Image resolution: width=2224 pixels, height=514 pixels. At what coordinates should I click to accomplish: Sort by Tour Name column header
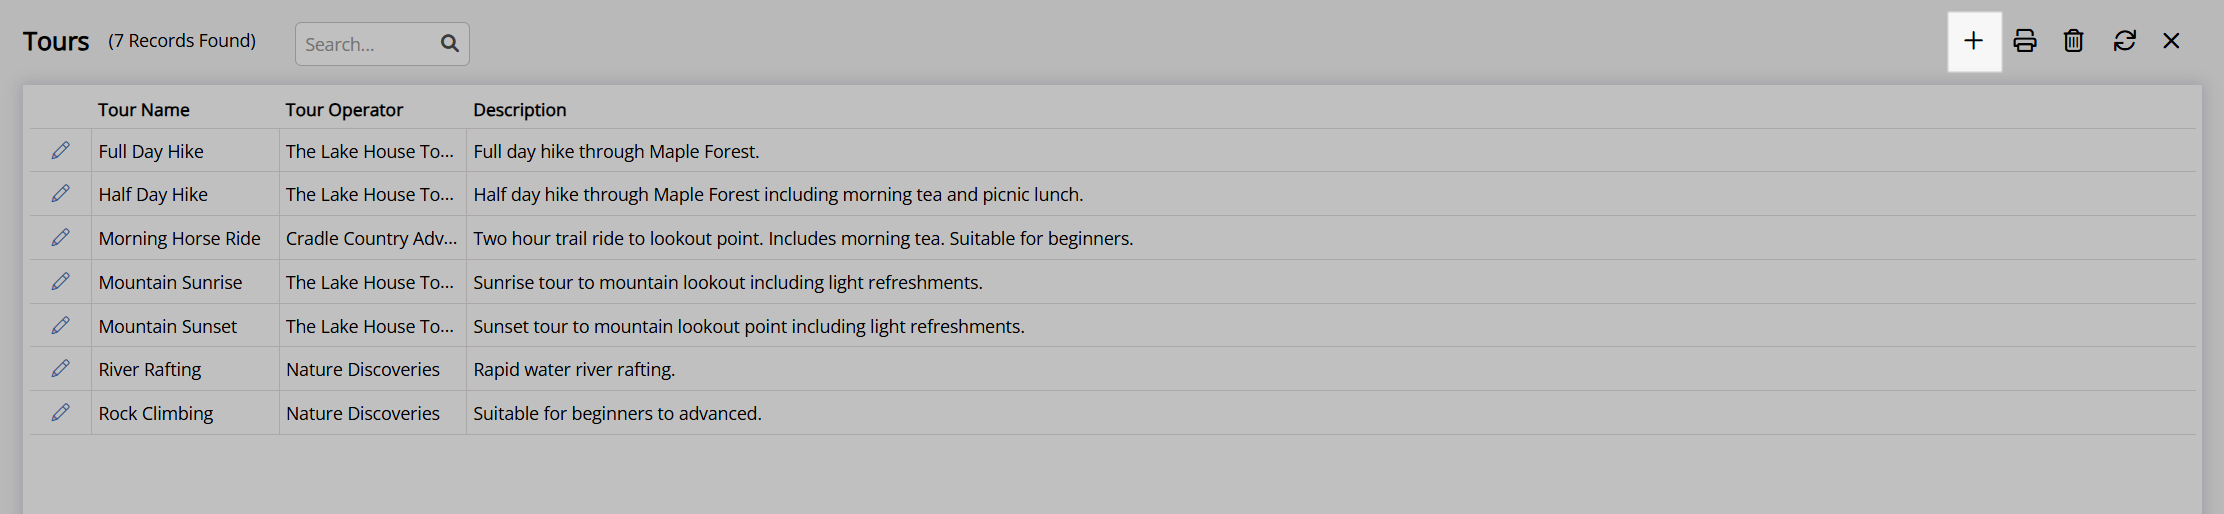(144, 110)
